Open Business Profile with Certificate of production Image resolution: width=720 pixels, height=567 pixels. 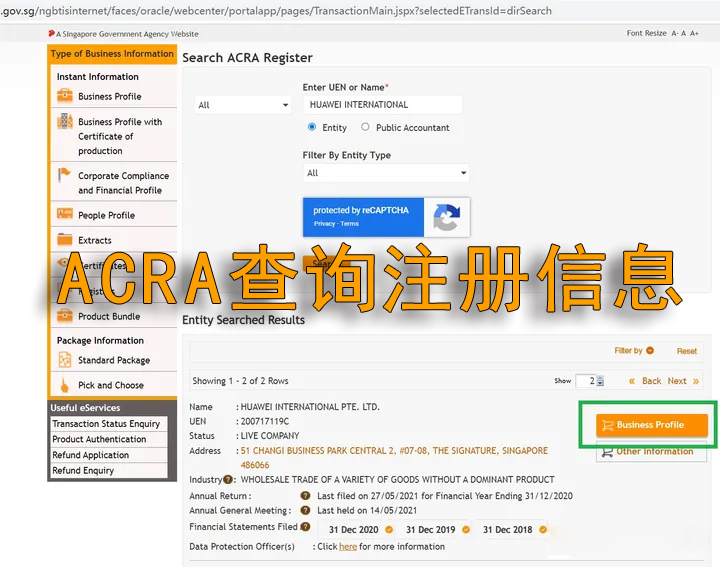[x=120, y=136]
